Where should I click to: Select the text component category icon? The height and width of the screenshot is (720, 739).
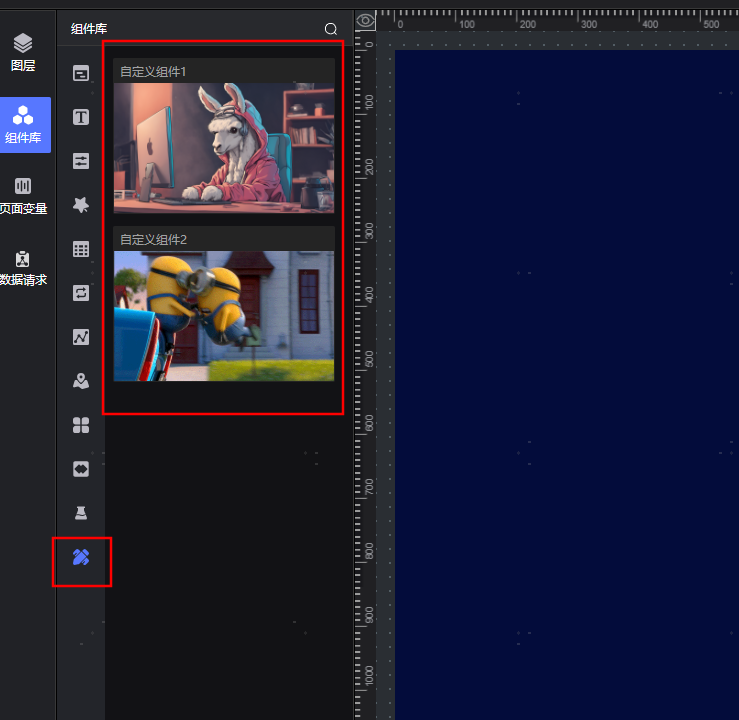pyautogui.click(x=81, y=117)
